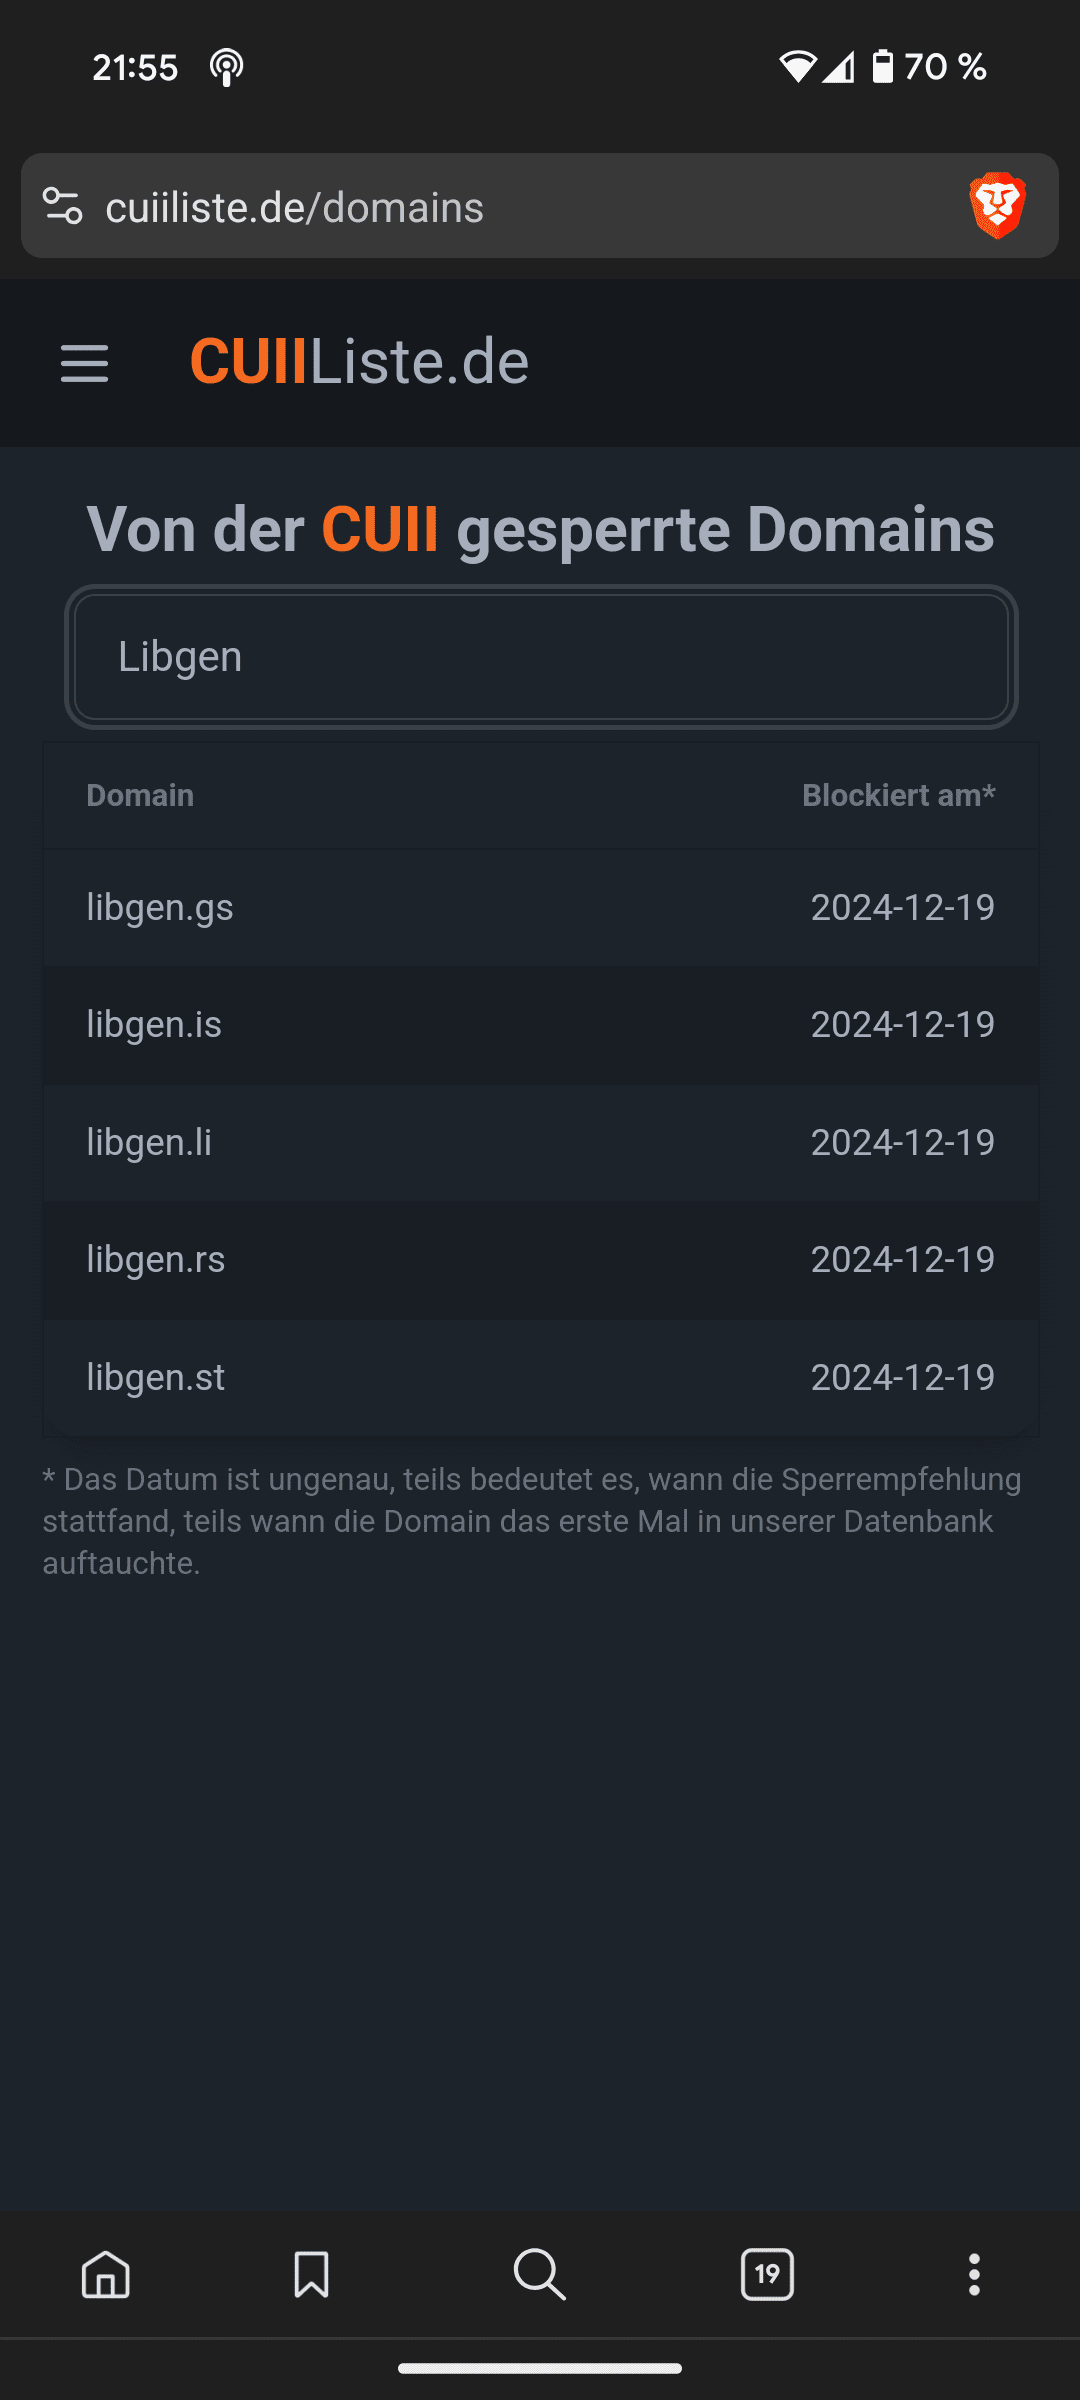Go to browser home page

point(106,2275)
